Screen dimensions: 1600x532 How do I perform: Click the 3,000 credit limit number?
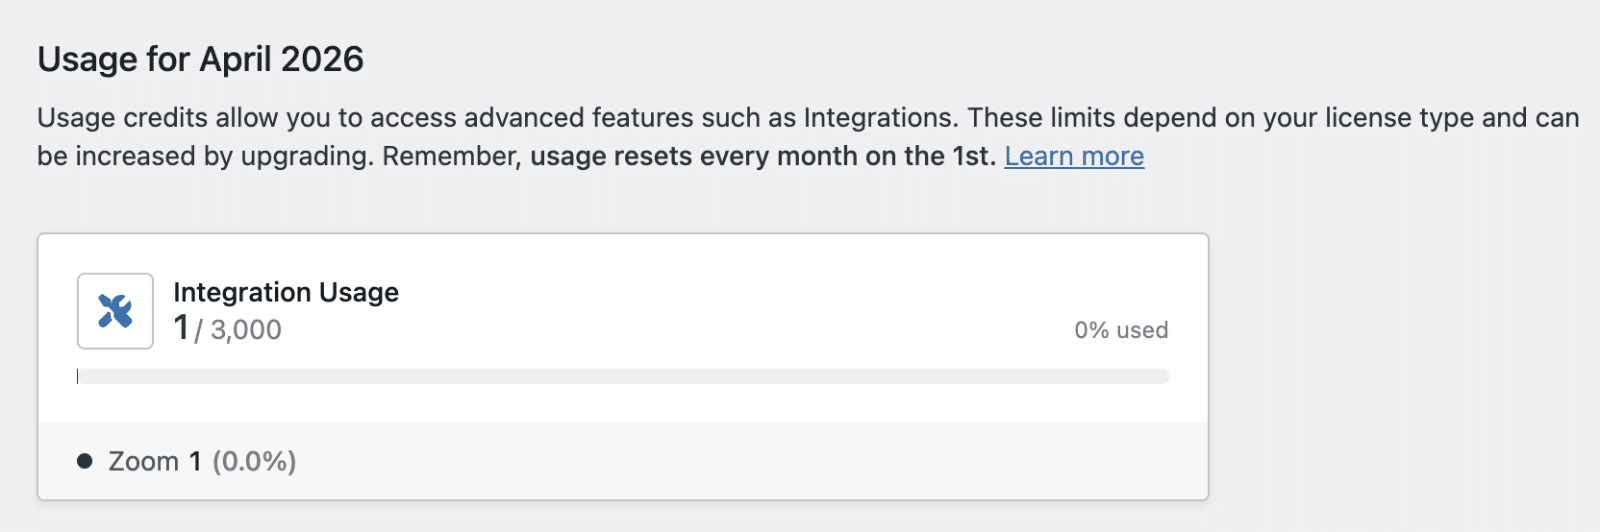click(x=246, y=330)
